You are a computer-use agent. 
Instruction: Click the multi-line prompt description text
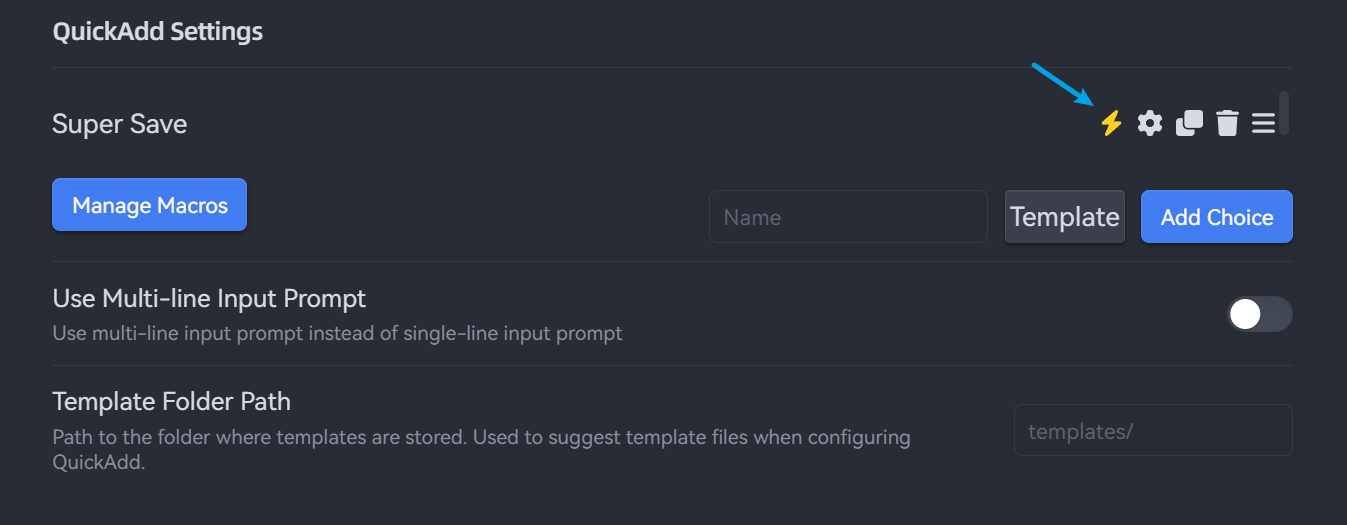[x=337, y=333]
